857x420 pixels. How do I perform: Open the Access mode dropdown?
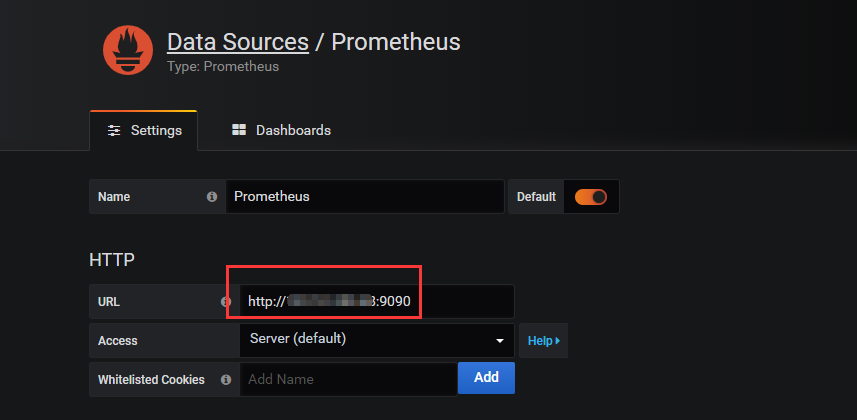[x=376, y=340]
